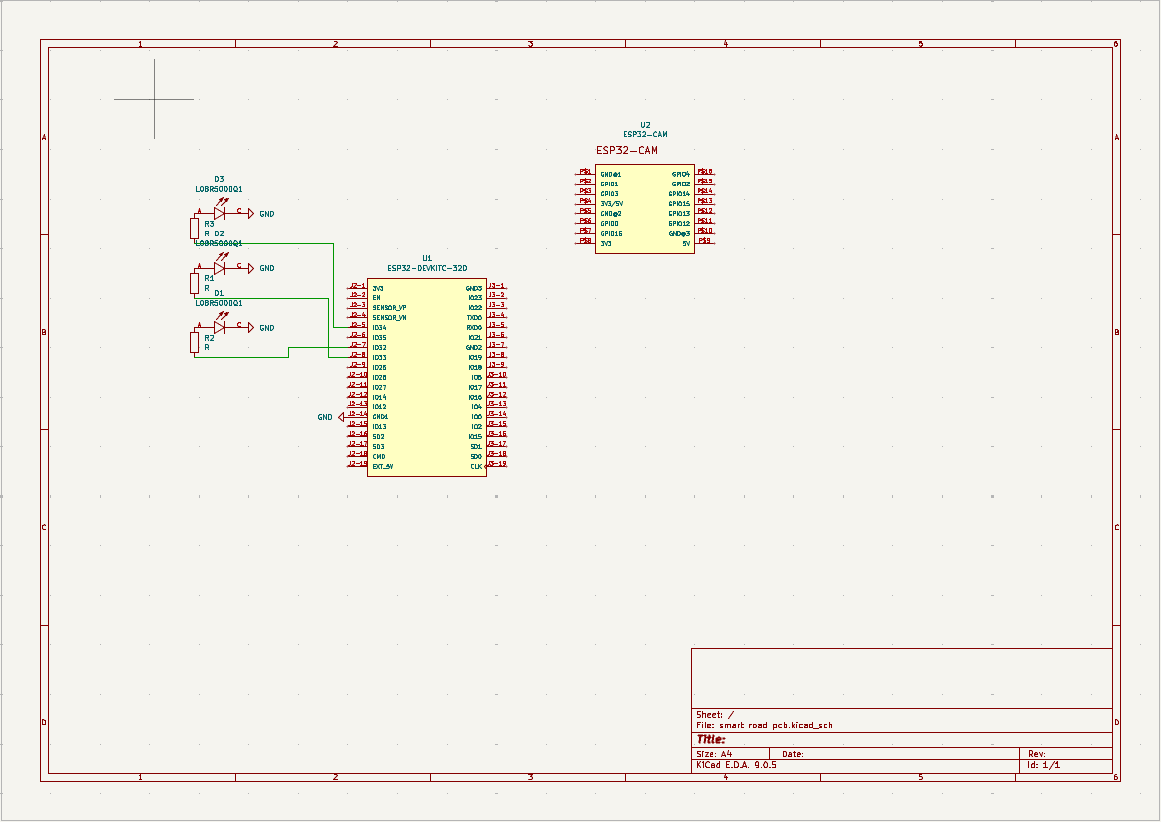Select resistor R1 symbol
This screenshot has width=1161, height=822.
pos(195,283)
